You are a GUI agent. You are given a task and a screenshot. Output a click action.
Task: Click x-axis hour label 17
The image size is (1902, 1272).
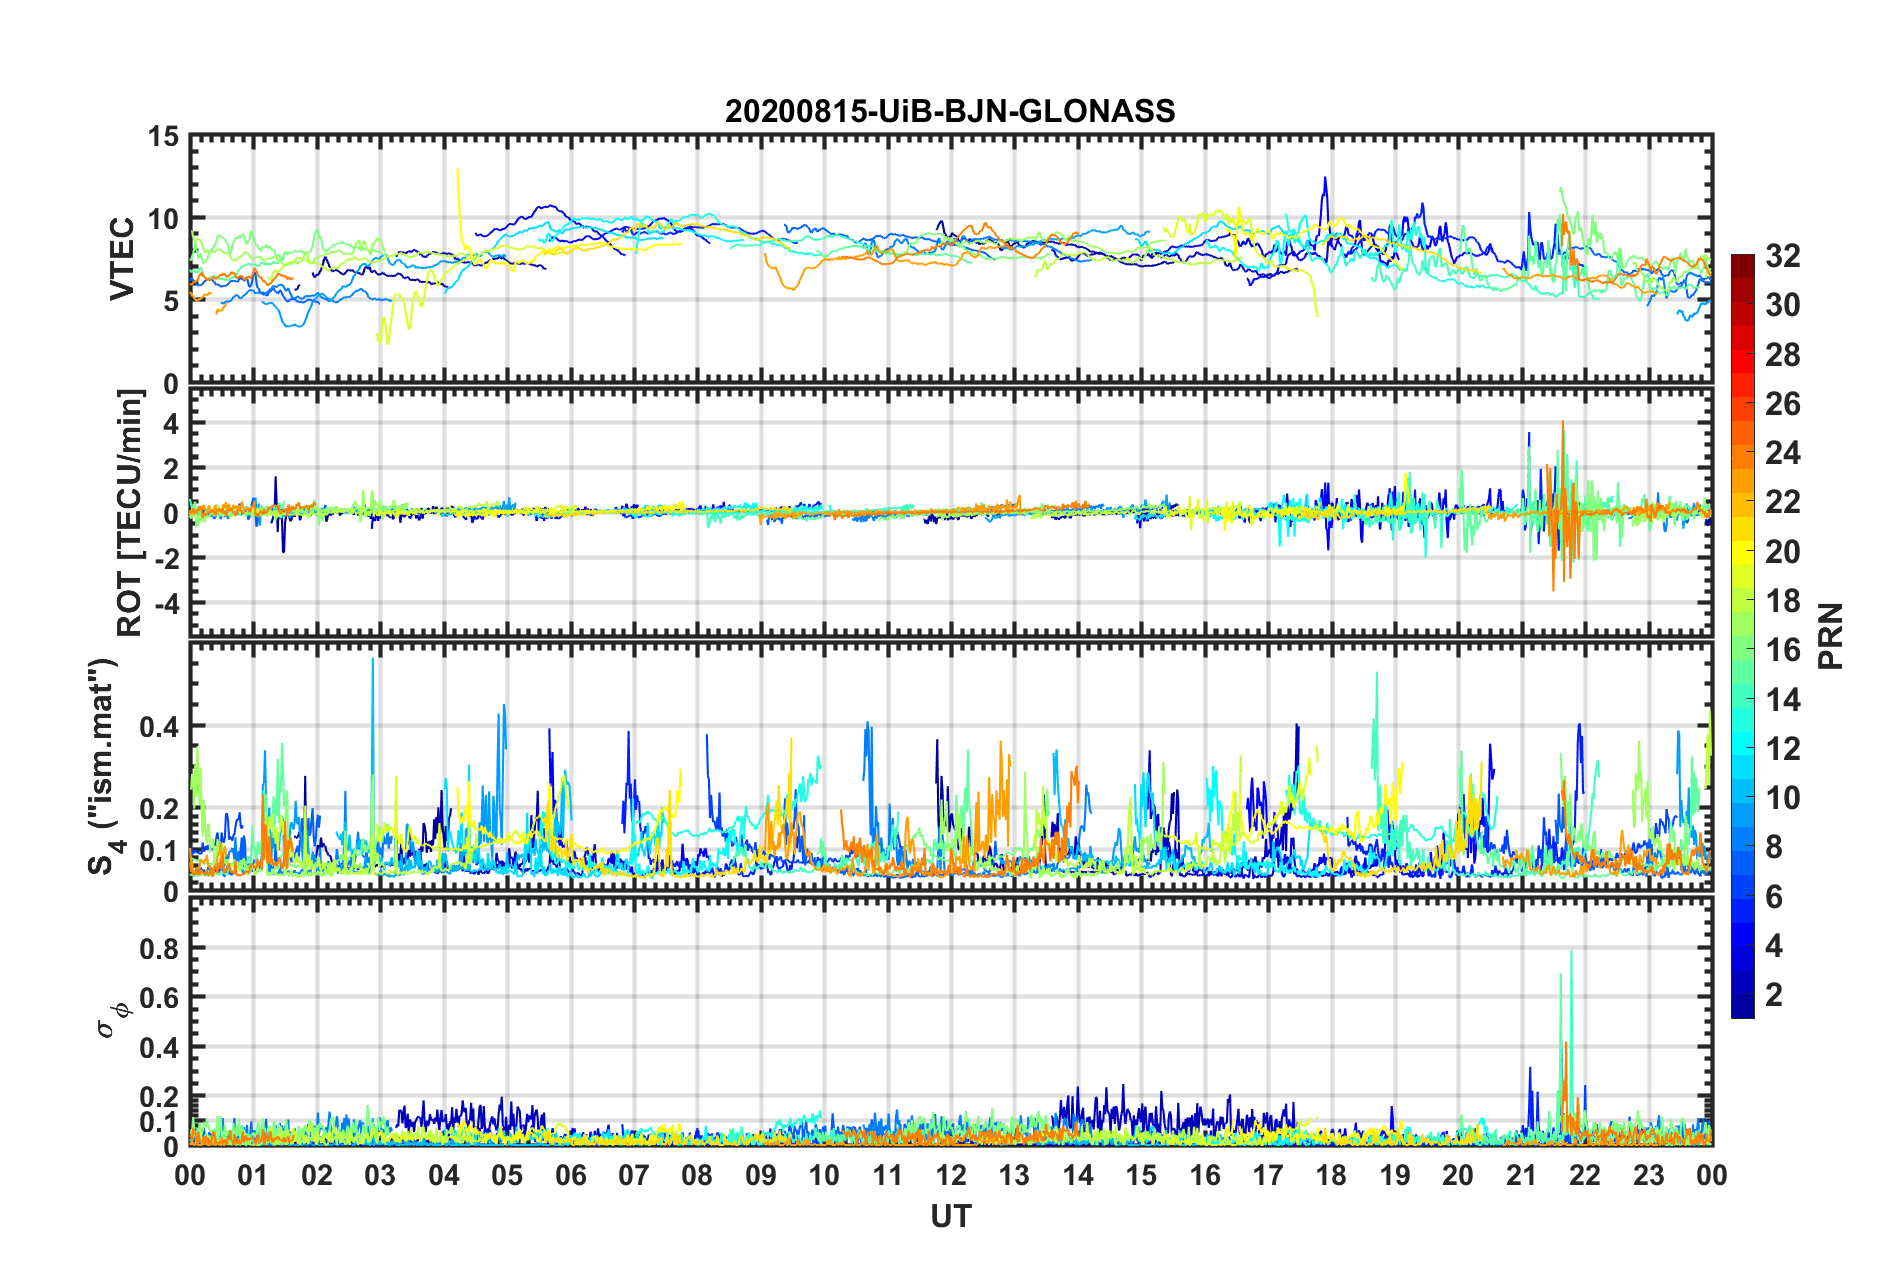tap(1268, 1175)
